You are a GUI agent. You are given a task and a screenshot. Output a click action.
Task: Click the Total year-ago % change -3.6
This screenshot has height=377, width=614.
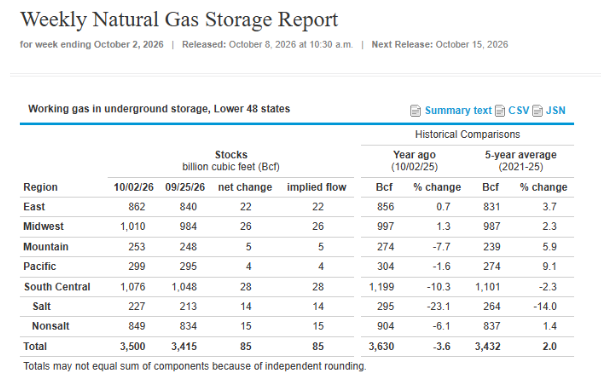[x=441, y=346]
